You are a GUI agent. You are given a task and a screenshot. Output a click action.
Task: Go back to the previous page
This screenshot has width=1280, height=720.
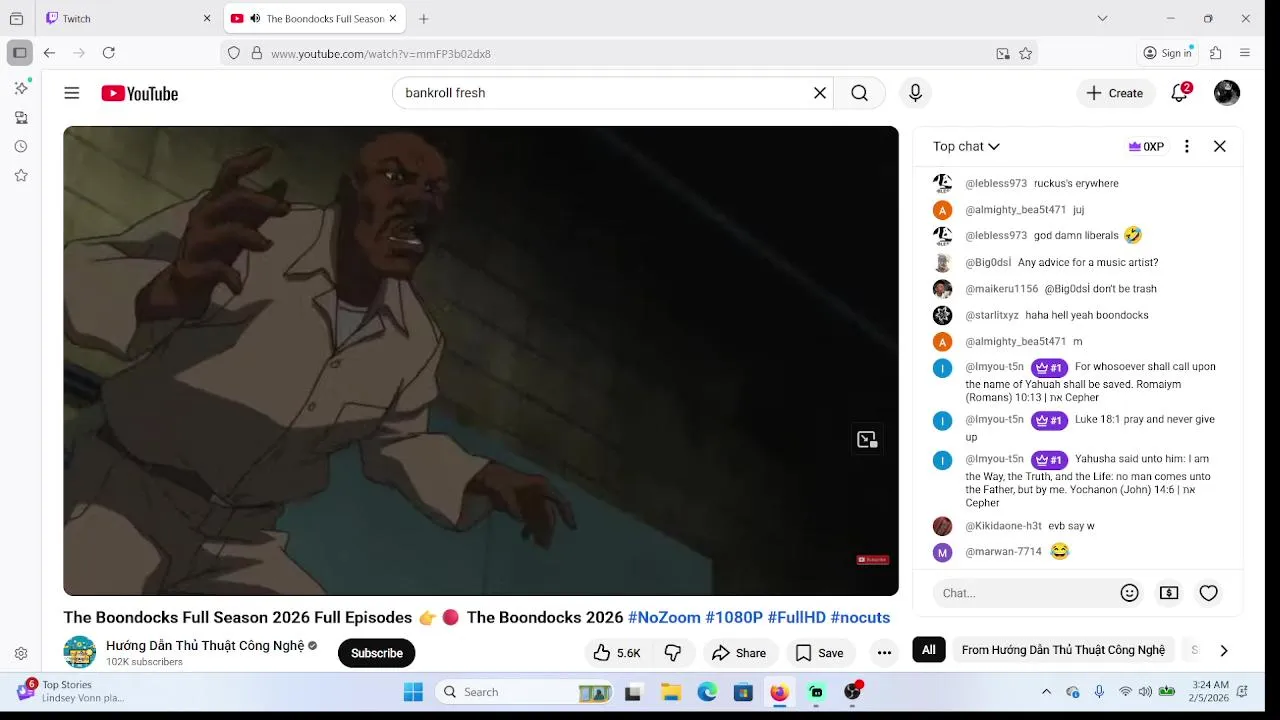(x=49, y=53)
